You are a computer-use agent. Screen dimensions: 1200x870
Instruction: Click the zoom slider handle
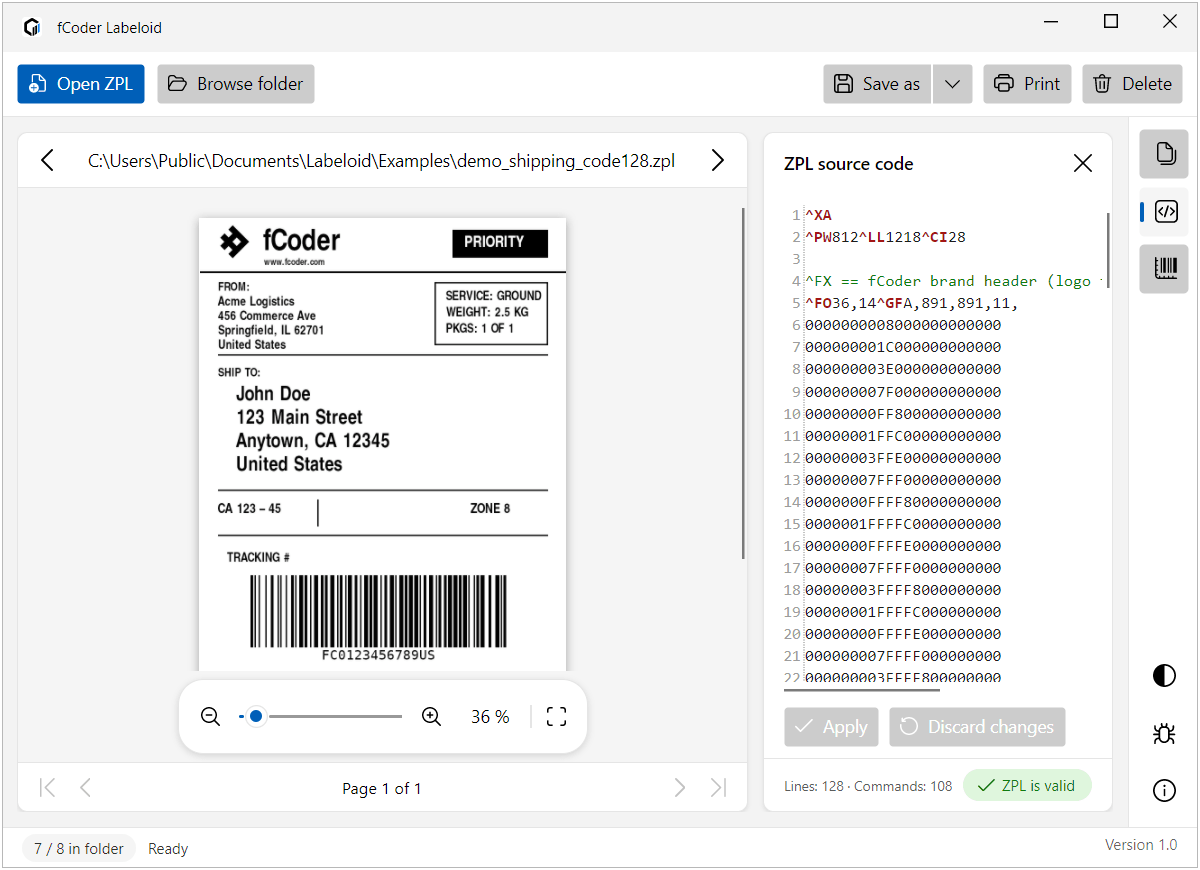pyautogui.click(x=256, y=716)
